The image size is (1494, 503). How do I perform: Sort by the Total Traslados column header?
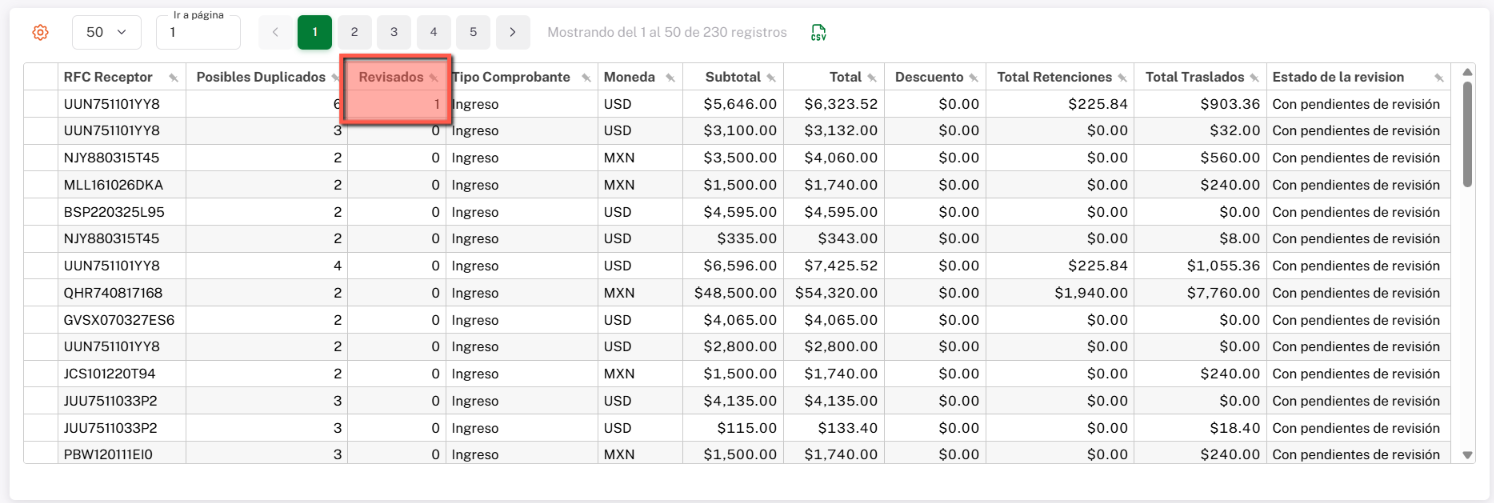(x=1194, y=77)
